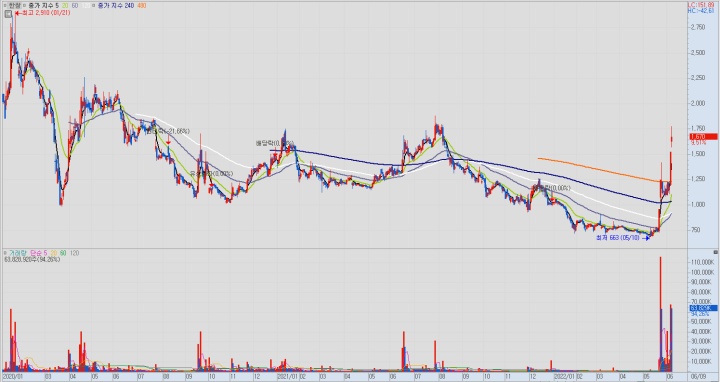Click the 60-period moving average label in price legend
Image resolution: width=720 pixels, height=382 pixels.
point(75,6)
